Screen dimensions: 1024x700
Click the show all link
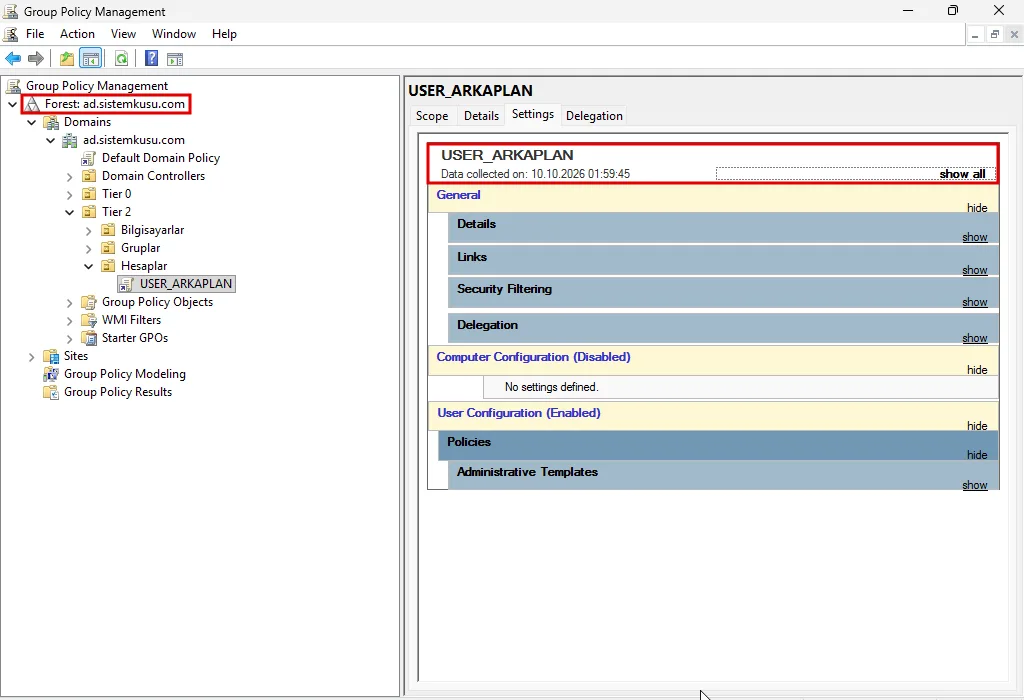coord(962,174)
